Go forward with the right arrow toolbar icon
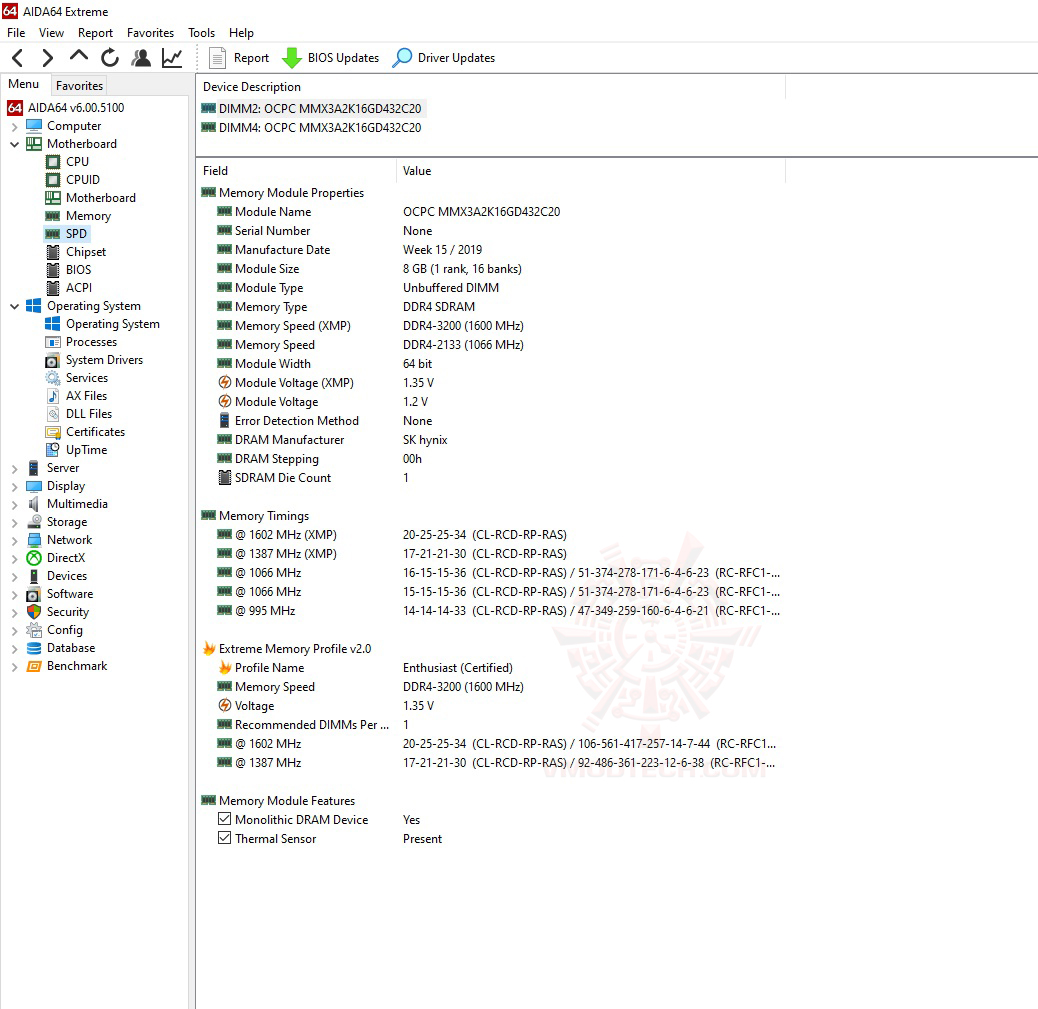Viewport: 1038px width, 1009px height. [47, 58]
